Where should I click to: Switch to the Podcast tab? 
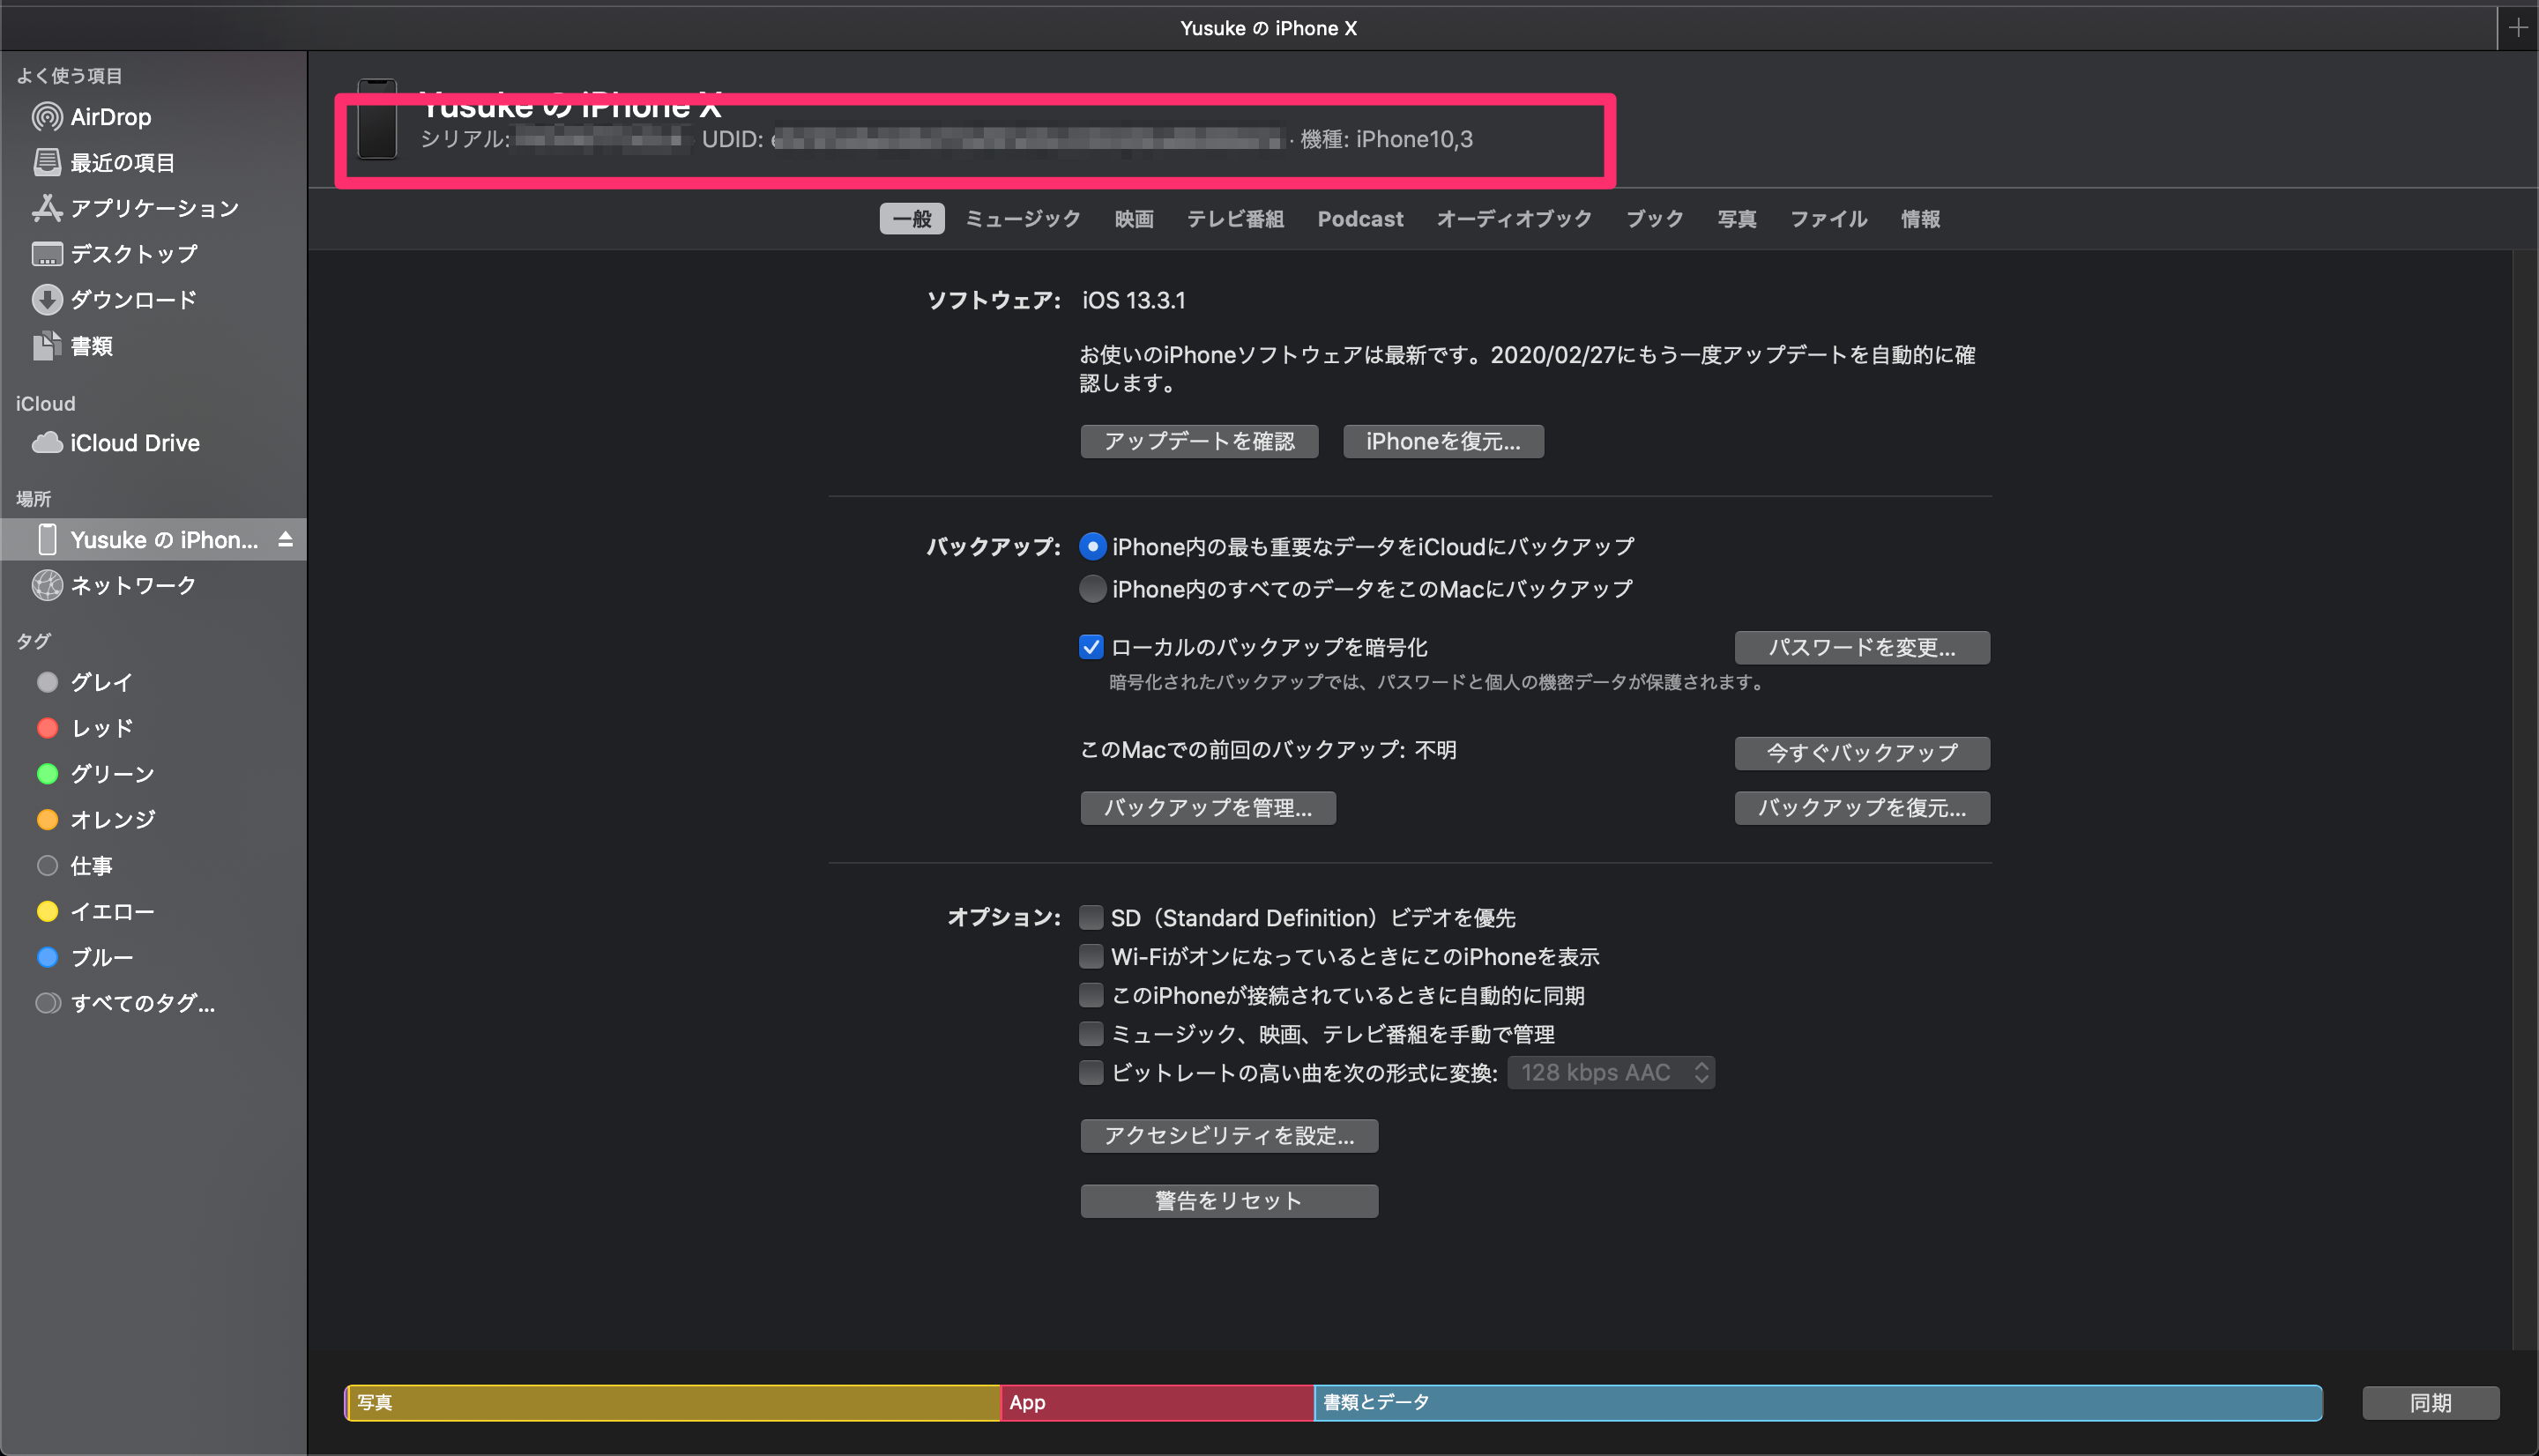click(x=1360, y=219)
